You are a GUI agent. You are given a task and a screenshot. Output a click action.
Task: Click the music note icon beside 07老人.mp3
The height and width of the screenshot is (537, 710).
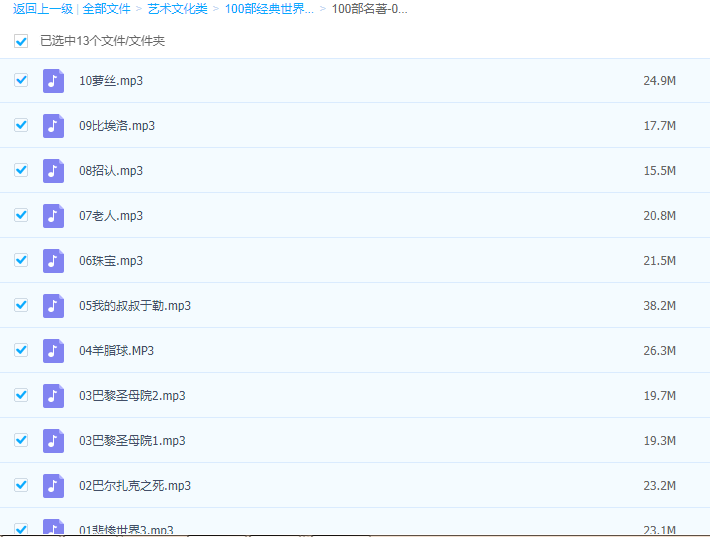54,216
